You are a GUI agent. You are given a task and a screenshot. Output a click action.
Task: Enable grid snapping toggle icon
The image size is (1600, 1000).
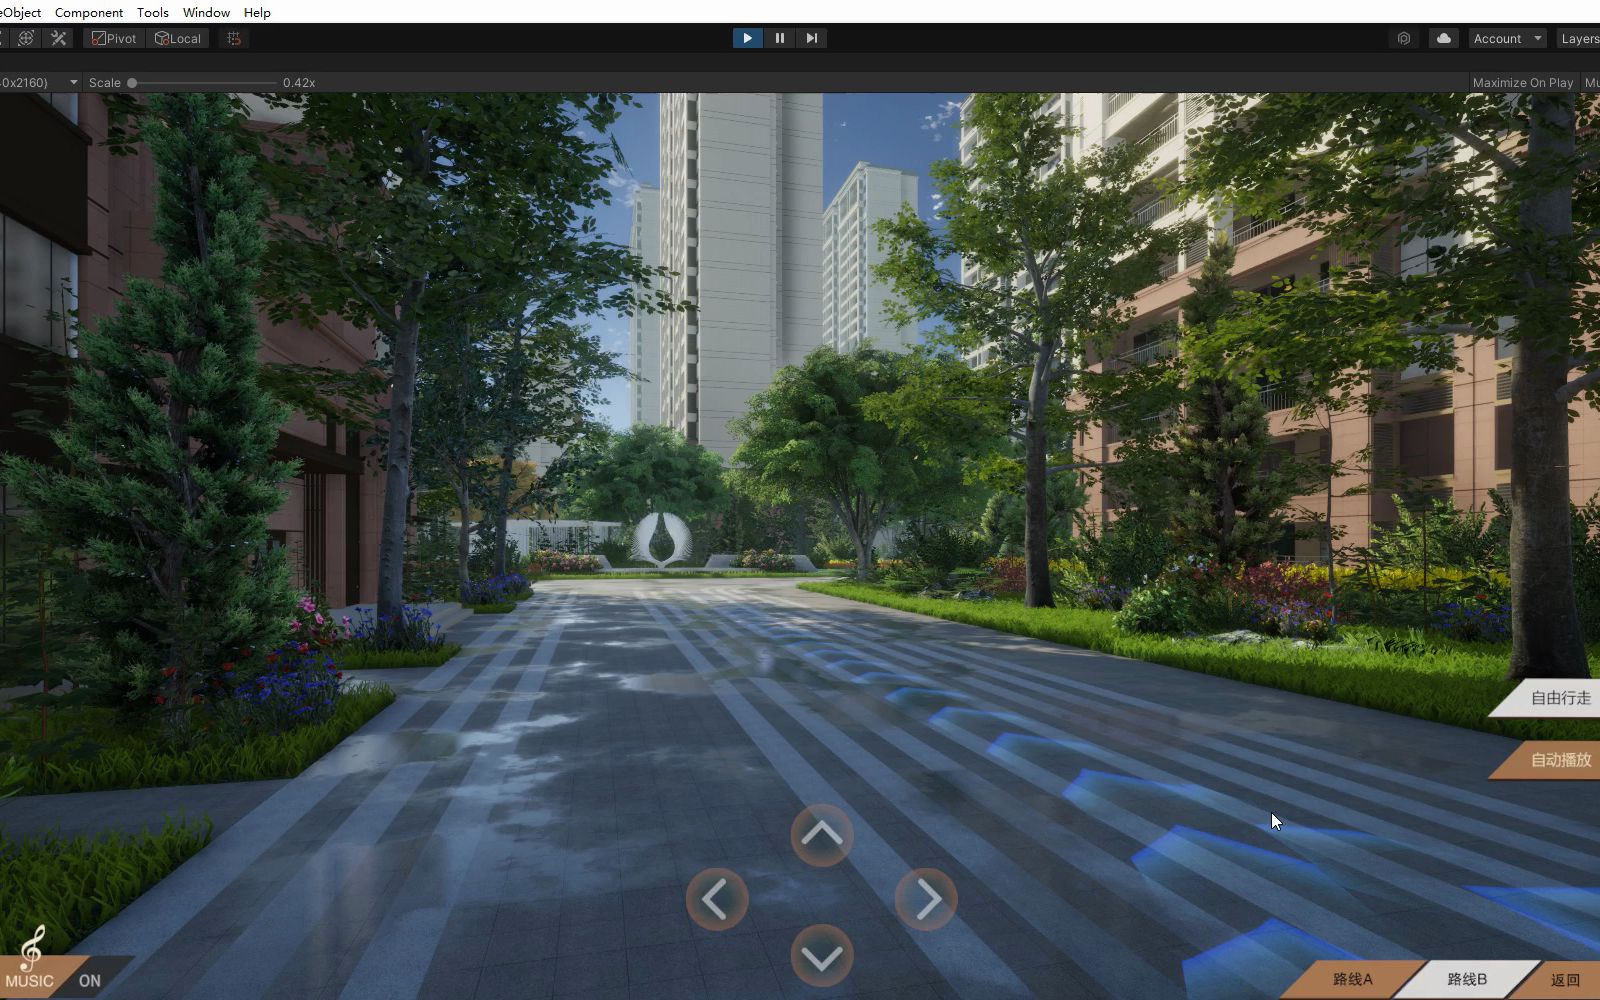pyautogui.click(x=234, y=37)
